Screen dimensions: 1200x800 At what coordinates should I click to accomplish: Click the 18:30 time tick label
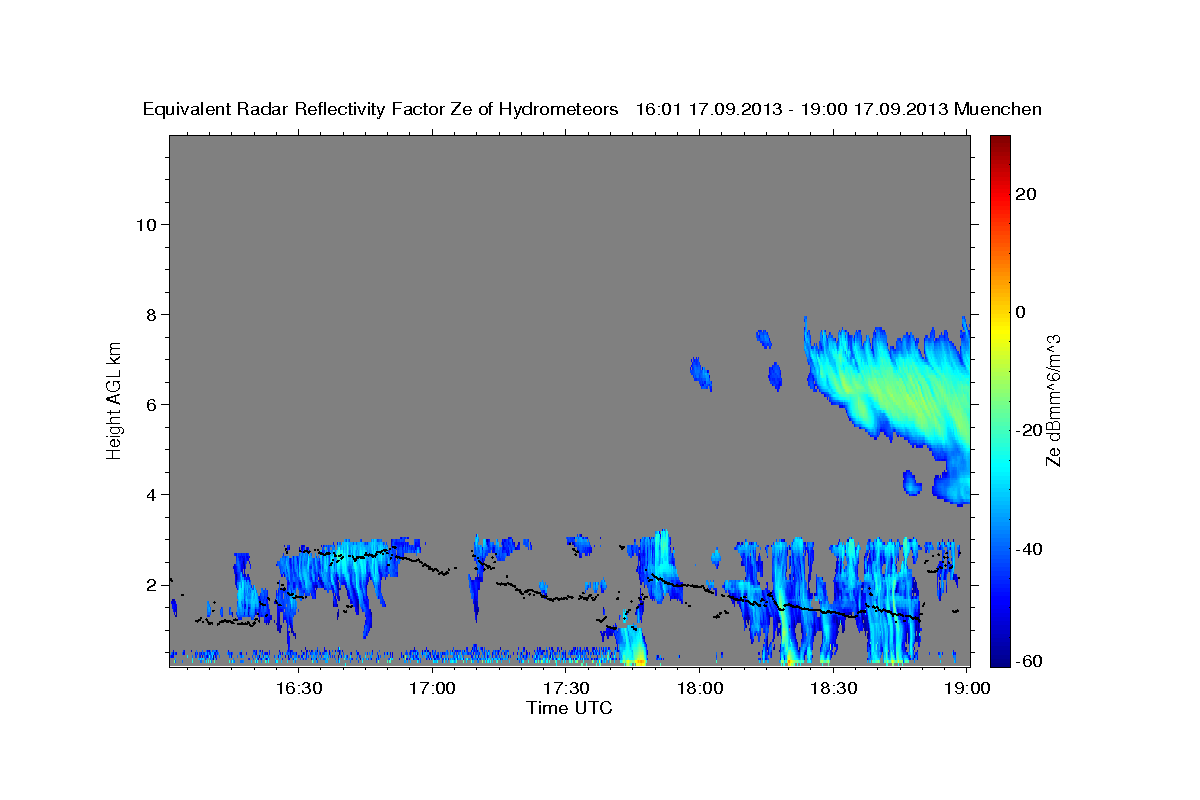click(x=833, y=688)
